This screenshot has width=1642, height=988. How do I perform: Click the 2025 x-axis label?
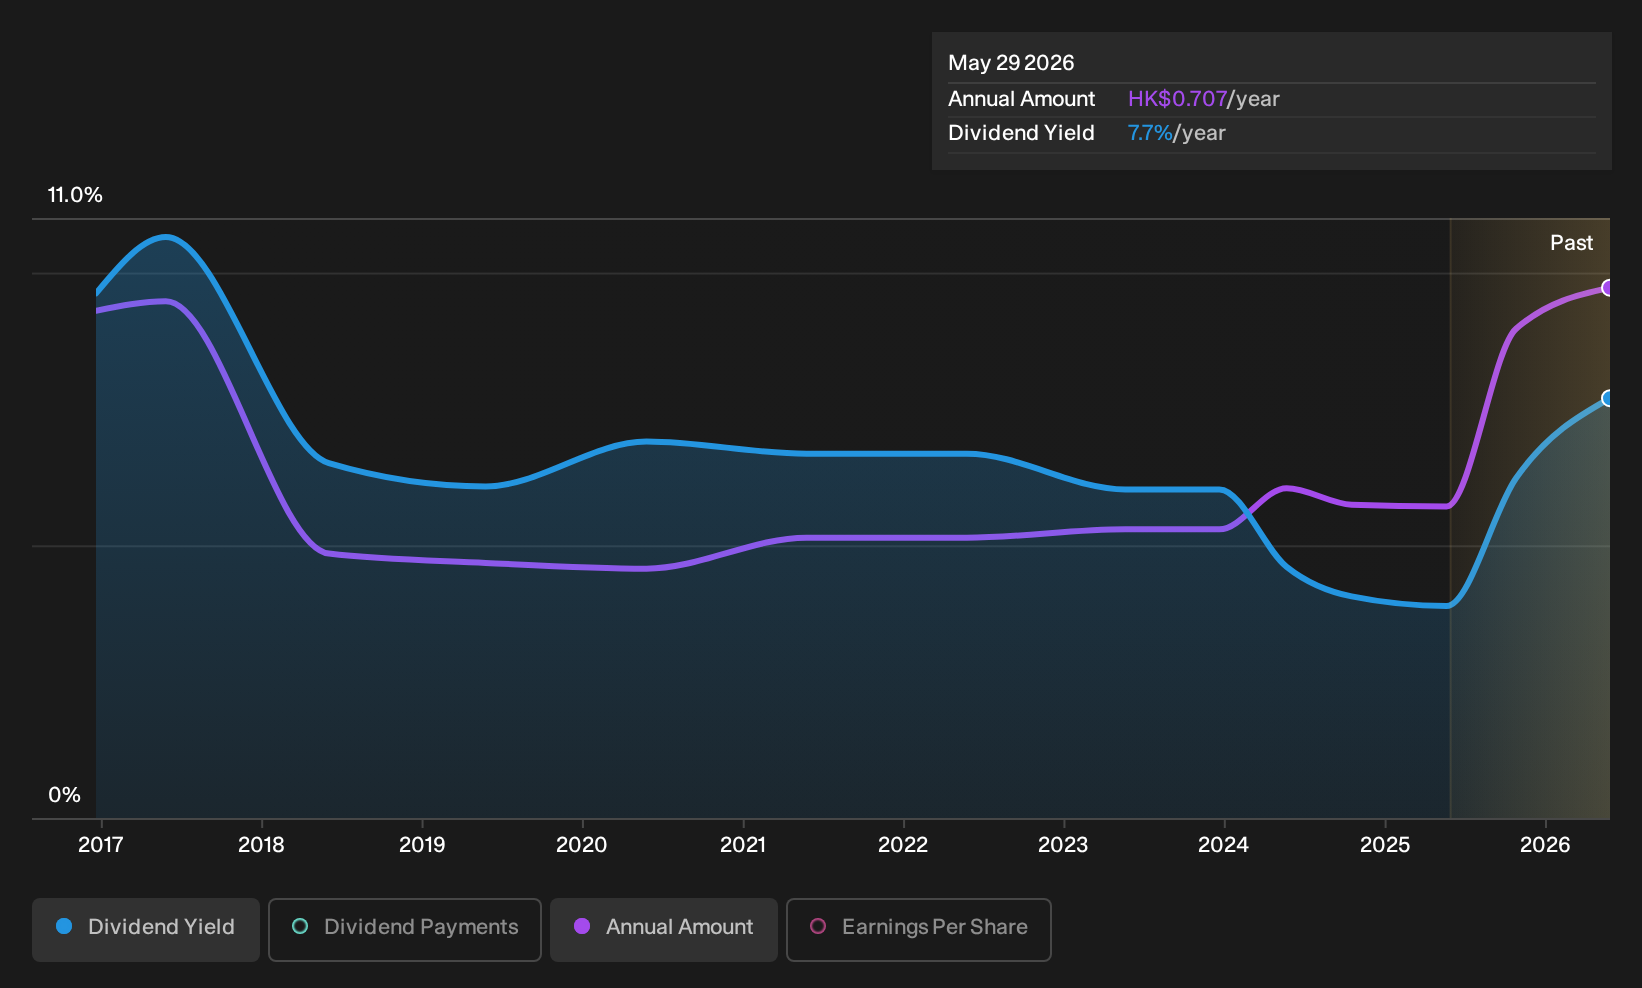tap(1385, 845)
